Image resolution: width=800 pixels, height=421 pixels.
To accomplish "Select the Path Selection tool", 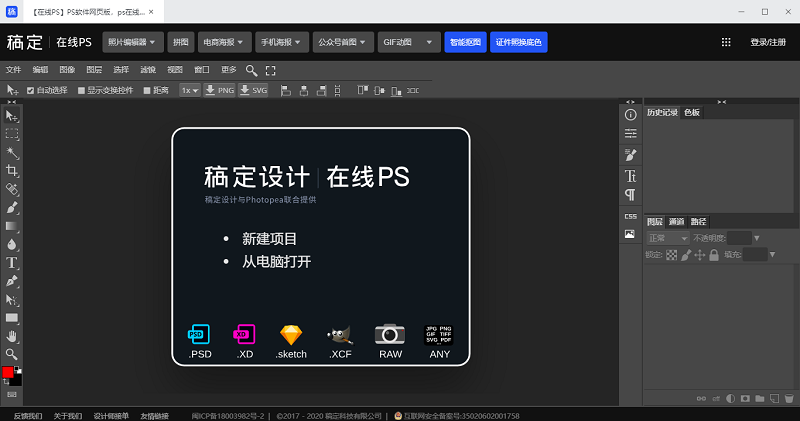I will [12, 300].
